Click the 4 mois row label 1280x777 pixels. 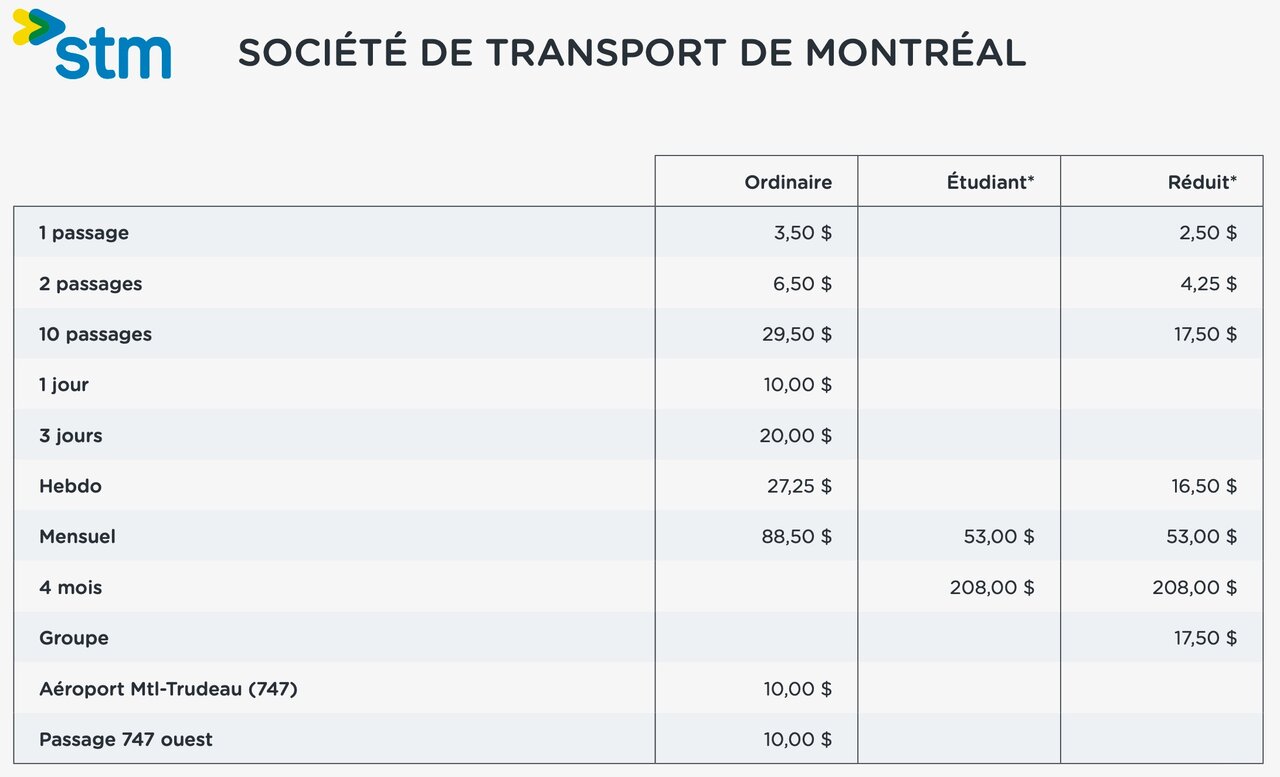pos(71,588)
